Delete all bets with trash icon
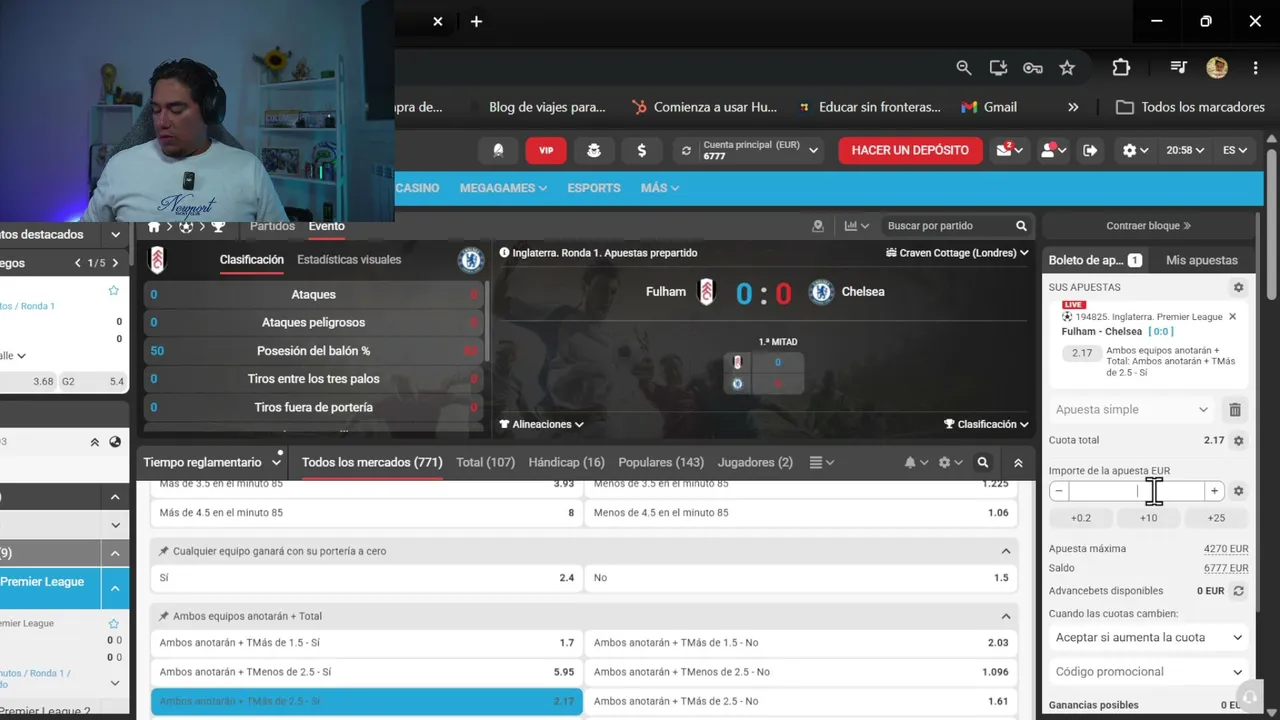The height and width of the screenshot is (720, 1280). tap(1235, 409)
